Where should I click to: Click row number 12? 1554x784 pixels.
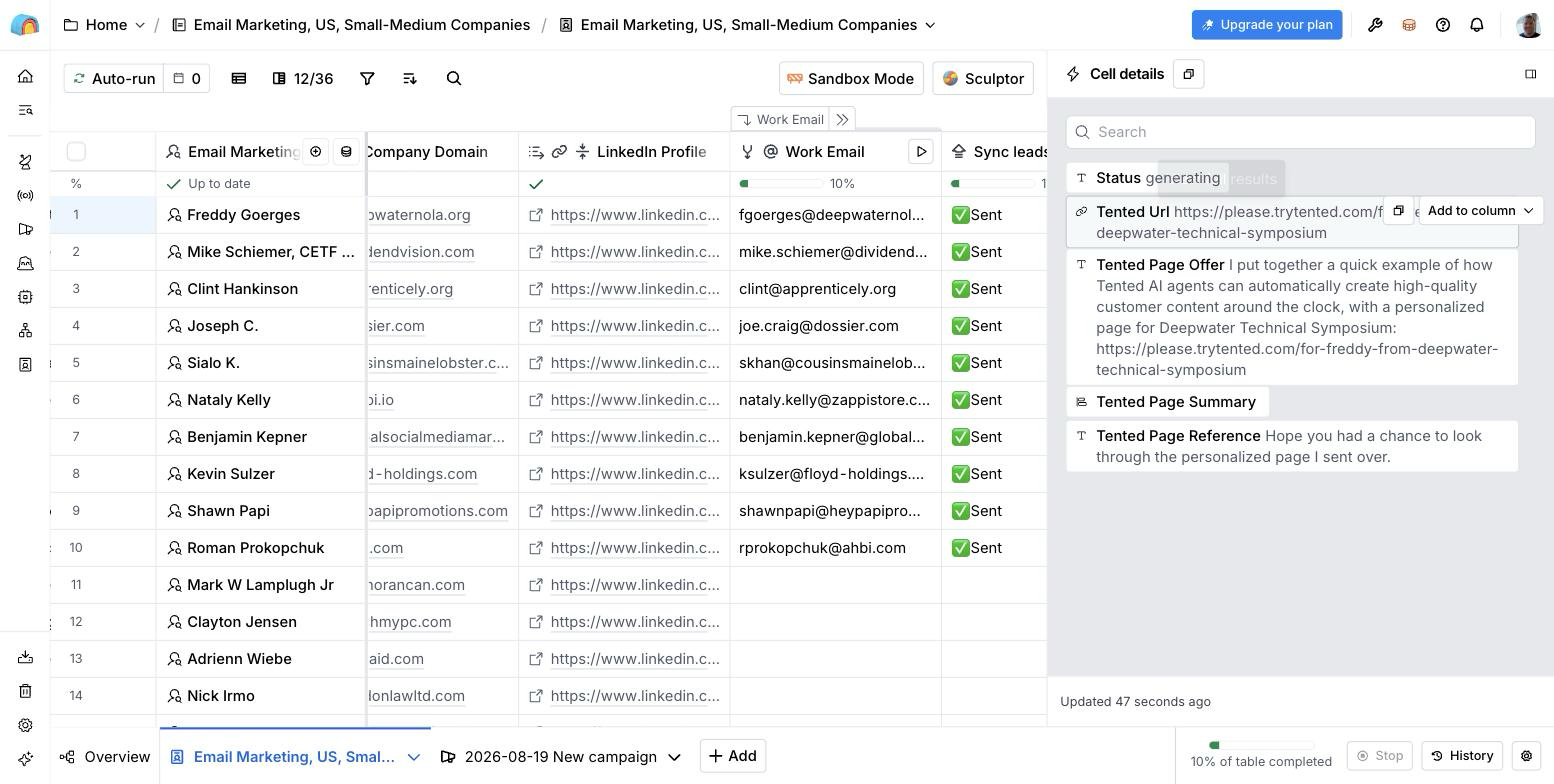[x=76, y=622]
